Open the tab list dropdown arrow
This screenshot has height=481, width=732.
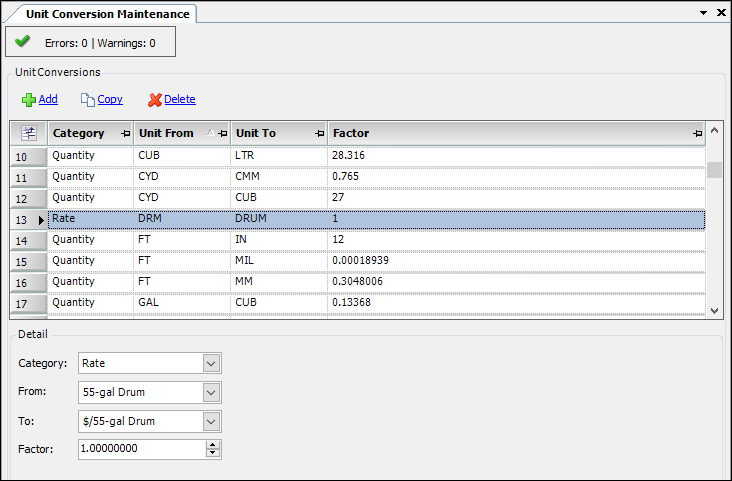pos(703,13)
